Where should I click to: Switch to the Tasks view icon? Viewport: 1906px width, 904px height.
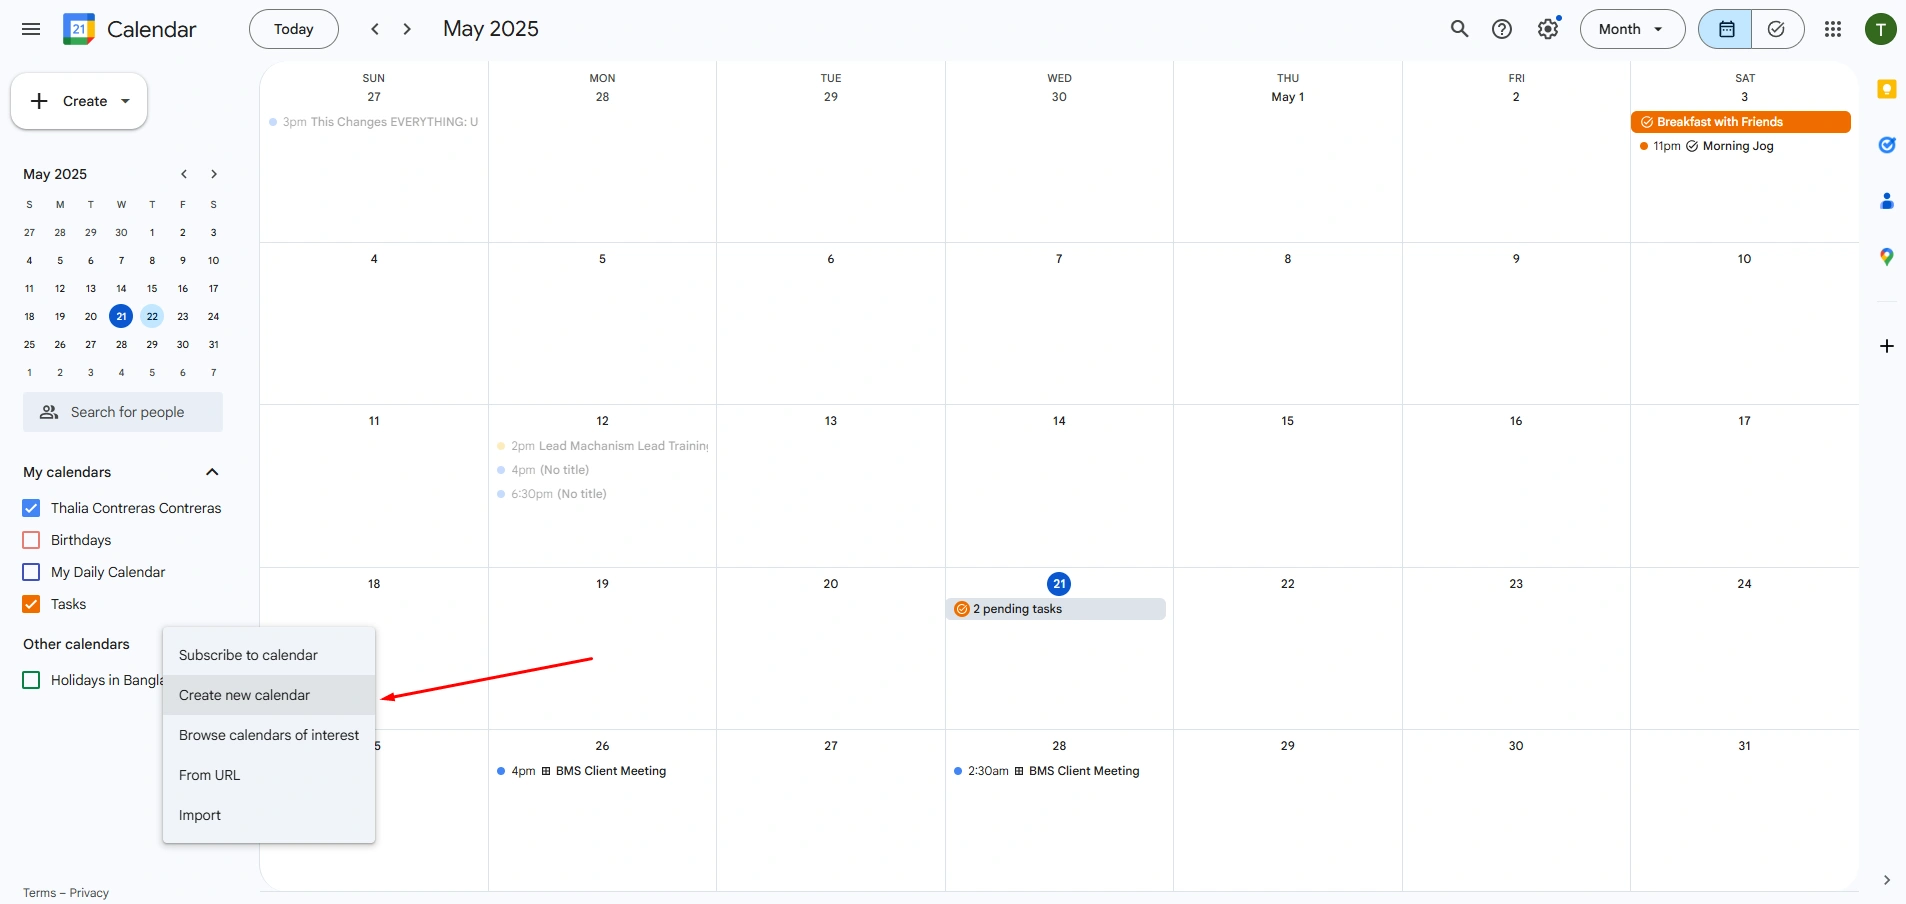coord(1776,29)
